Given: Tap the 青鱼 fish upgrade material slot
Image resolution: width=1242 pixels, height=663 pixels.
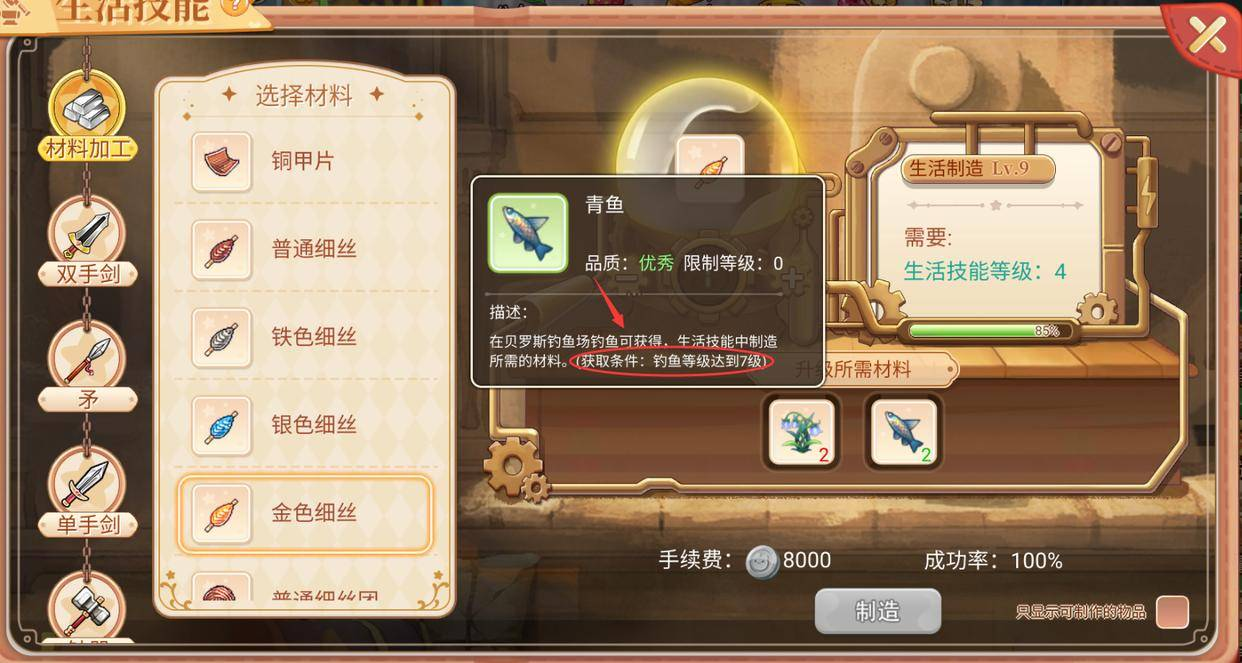Looking at the screenshot, I should pyautogui.click(x=904, y=432).
